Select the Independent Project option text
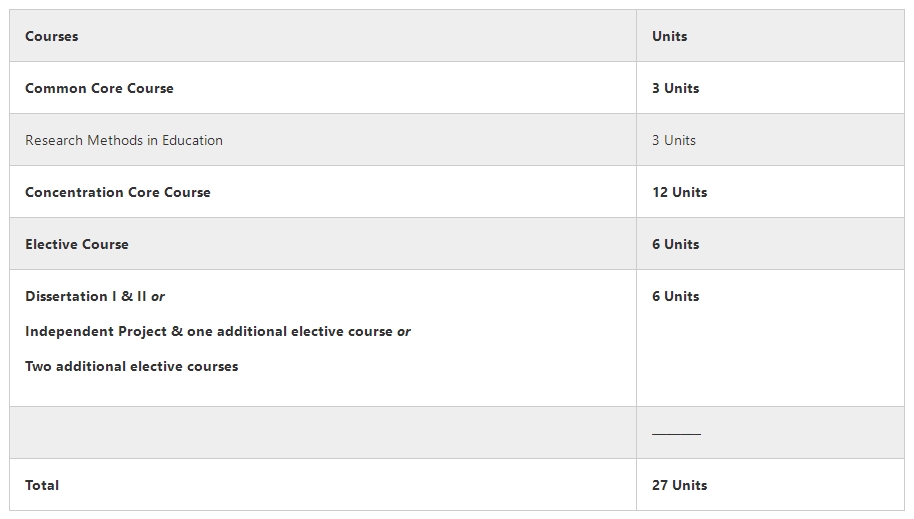This screenshot has width=914, height=519. [209, 331]
